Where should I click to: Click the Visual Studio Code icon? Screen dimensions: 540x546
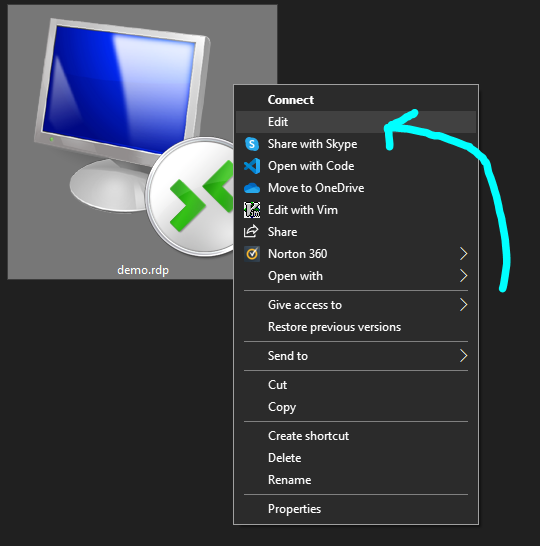pyautogui.click(x=252, y=166)
